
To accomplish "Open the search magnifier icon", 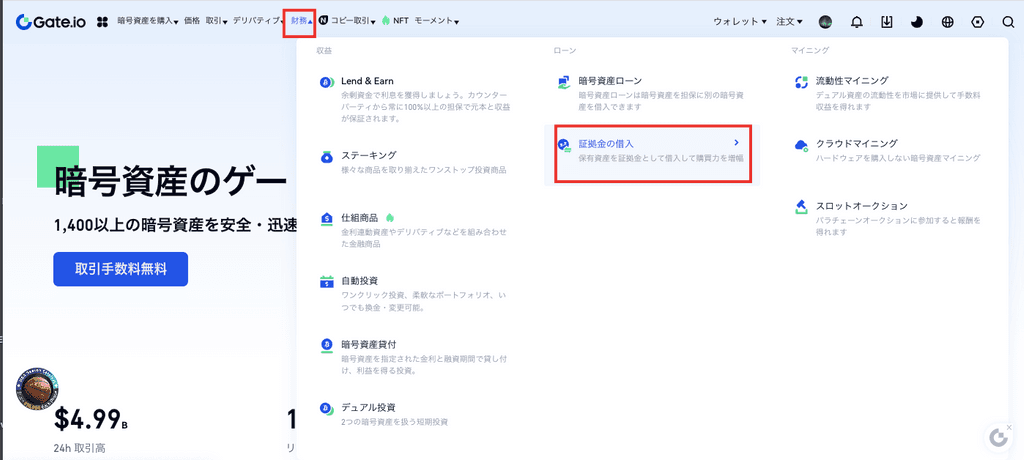I will (x=1007, y=22).
